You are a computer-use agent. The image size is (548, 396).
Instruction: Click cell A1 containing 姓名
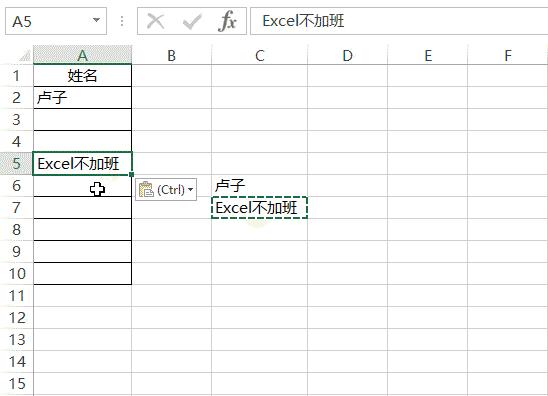pyautogui.click(x=82, y=75)
